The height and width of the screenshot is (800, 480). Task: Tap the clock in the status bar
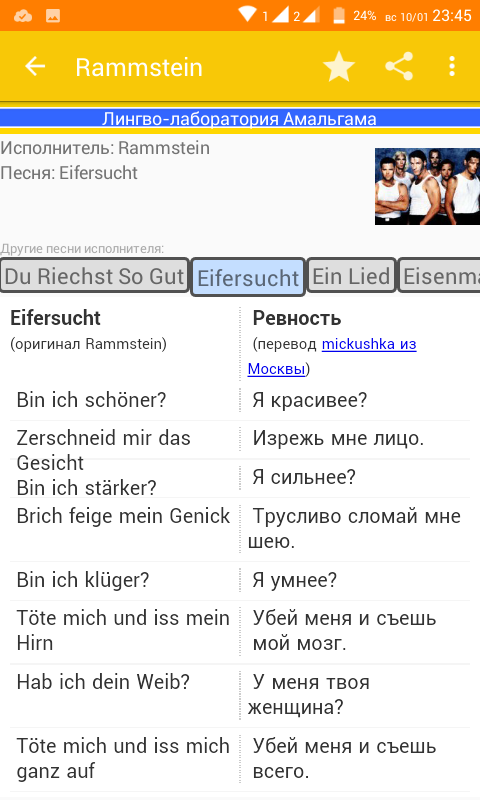point(452,16)
